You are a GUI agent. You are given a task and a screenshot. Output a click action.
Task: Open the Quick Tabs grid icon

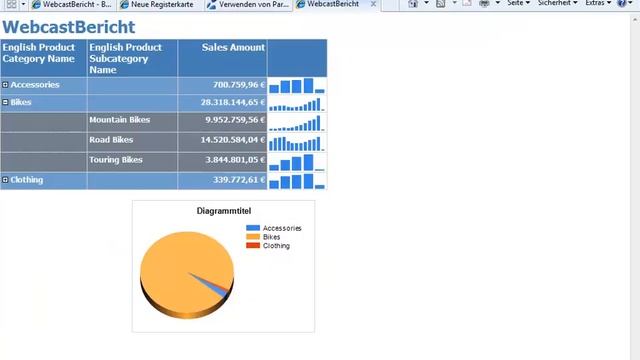(11, 4)
